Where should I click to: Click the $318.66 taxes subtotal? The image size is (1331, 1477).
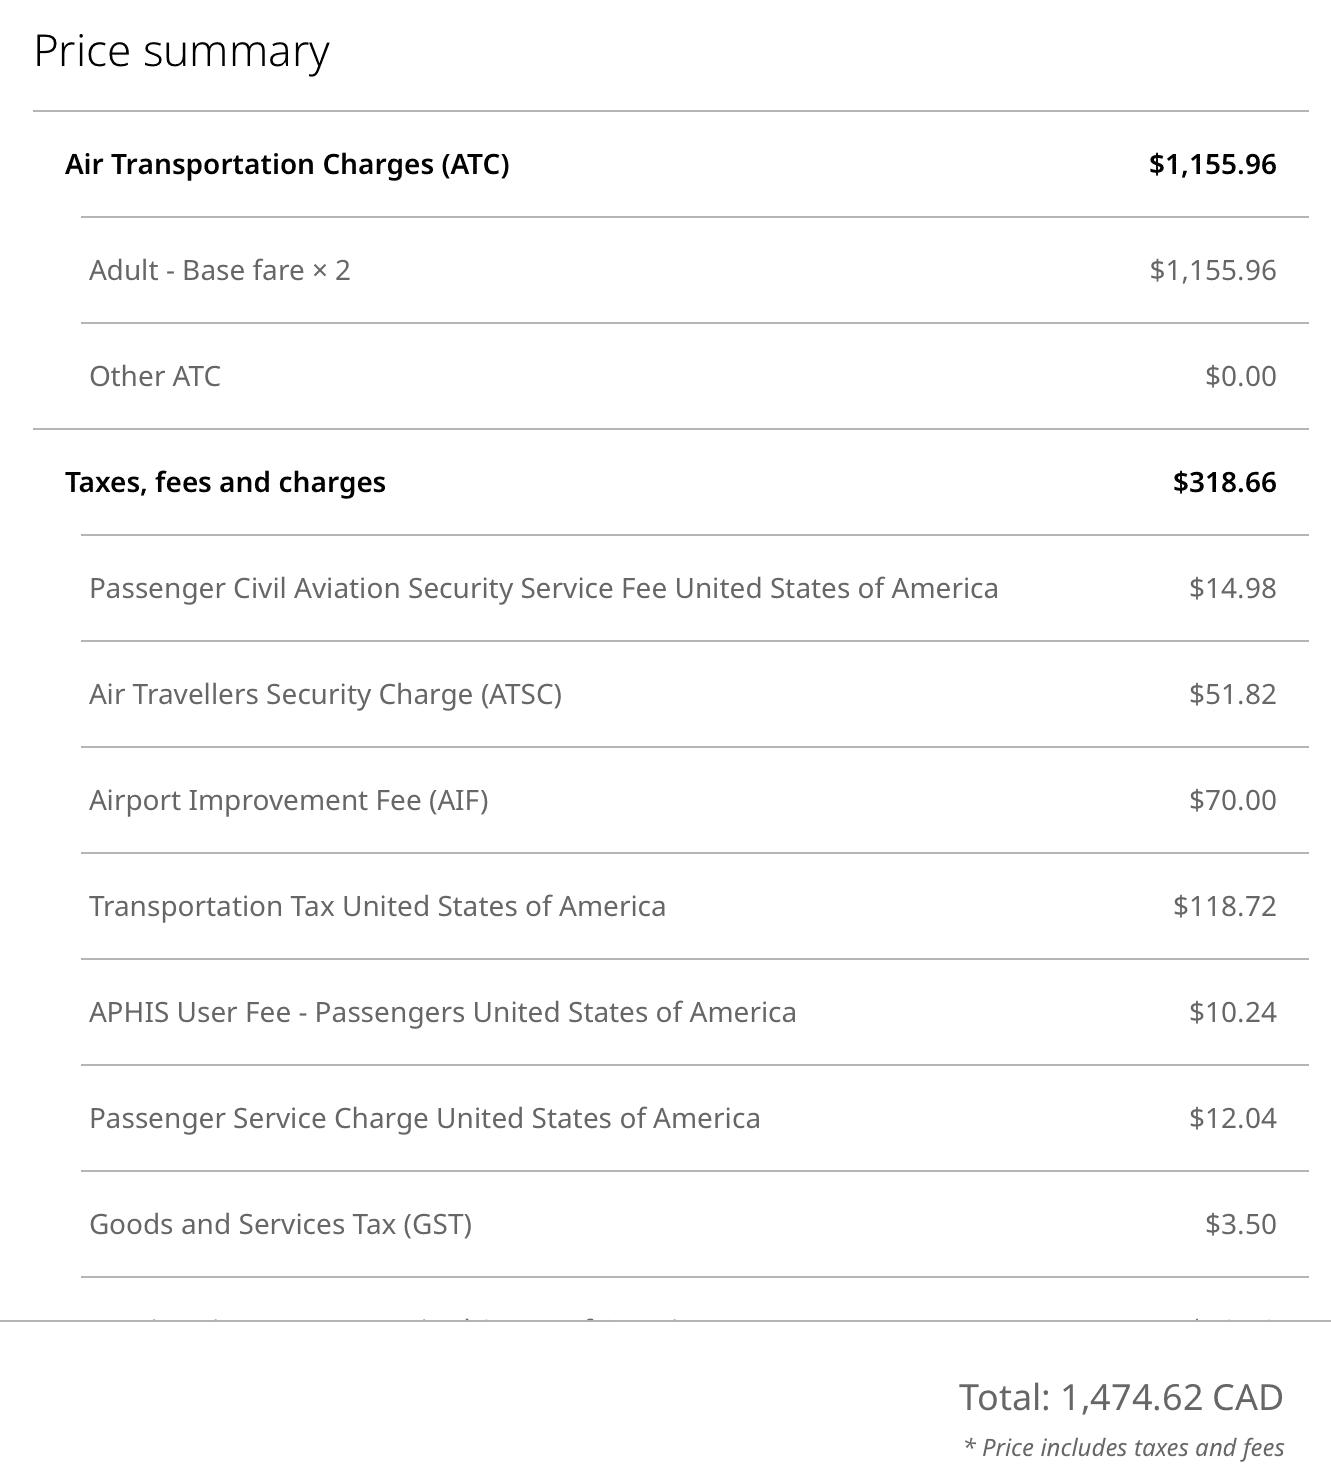pos(1224,482)
